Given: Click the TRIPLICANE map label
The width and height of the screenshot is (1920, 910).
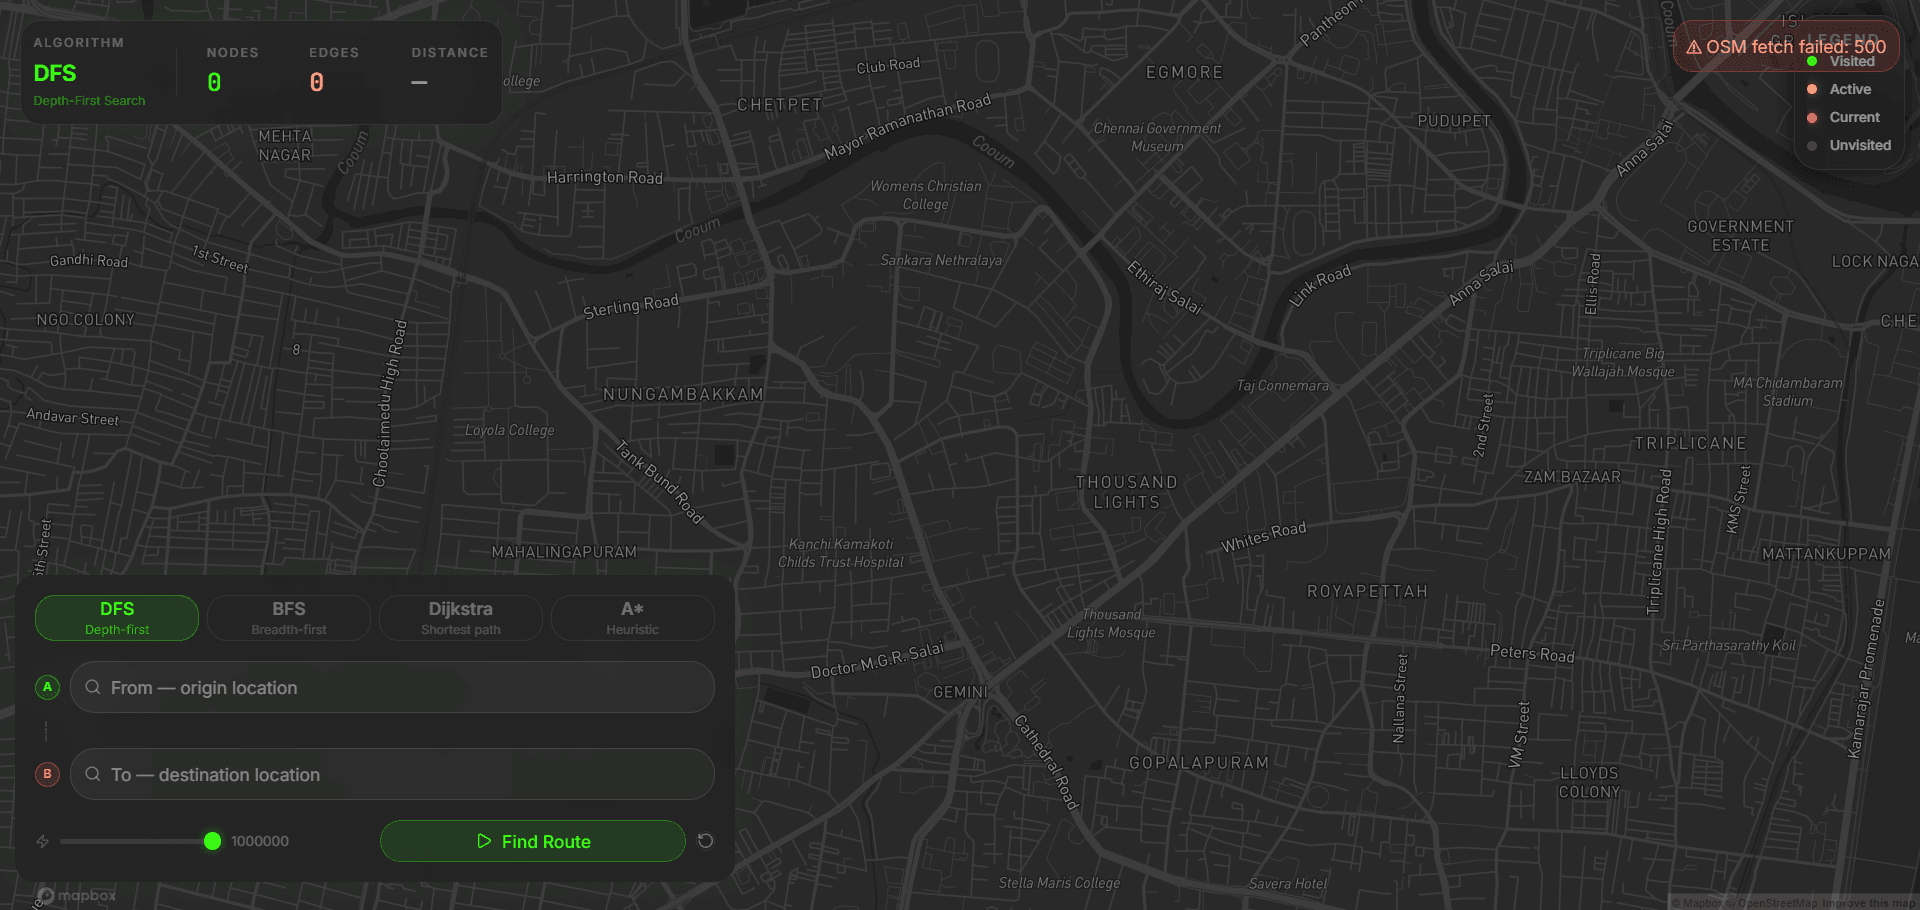Looking at the screenshot, I should 1690,443.
